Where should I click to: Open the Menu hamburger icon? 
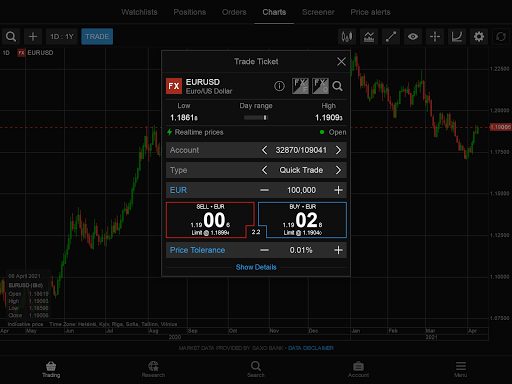coord(461,369)
